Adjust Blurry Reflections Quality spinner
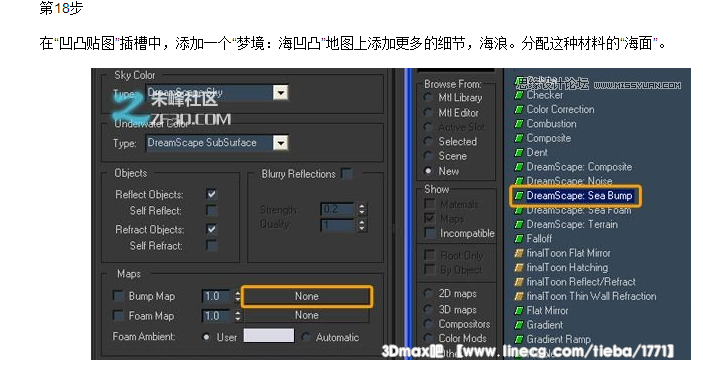This screenshot has width=703, height=368. pyautogui.click(x=362, y=225)
